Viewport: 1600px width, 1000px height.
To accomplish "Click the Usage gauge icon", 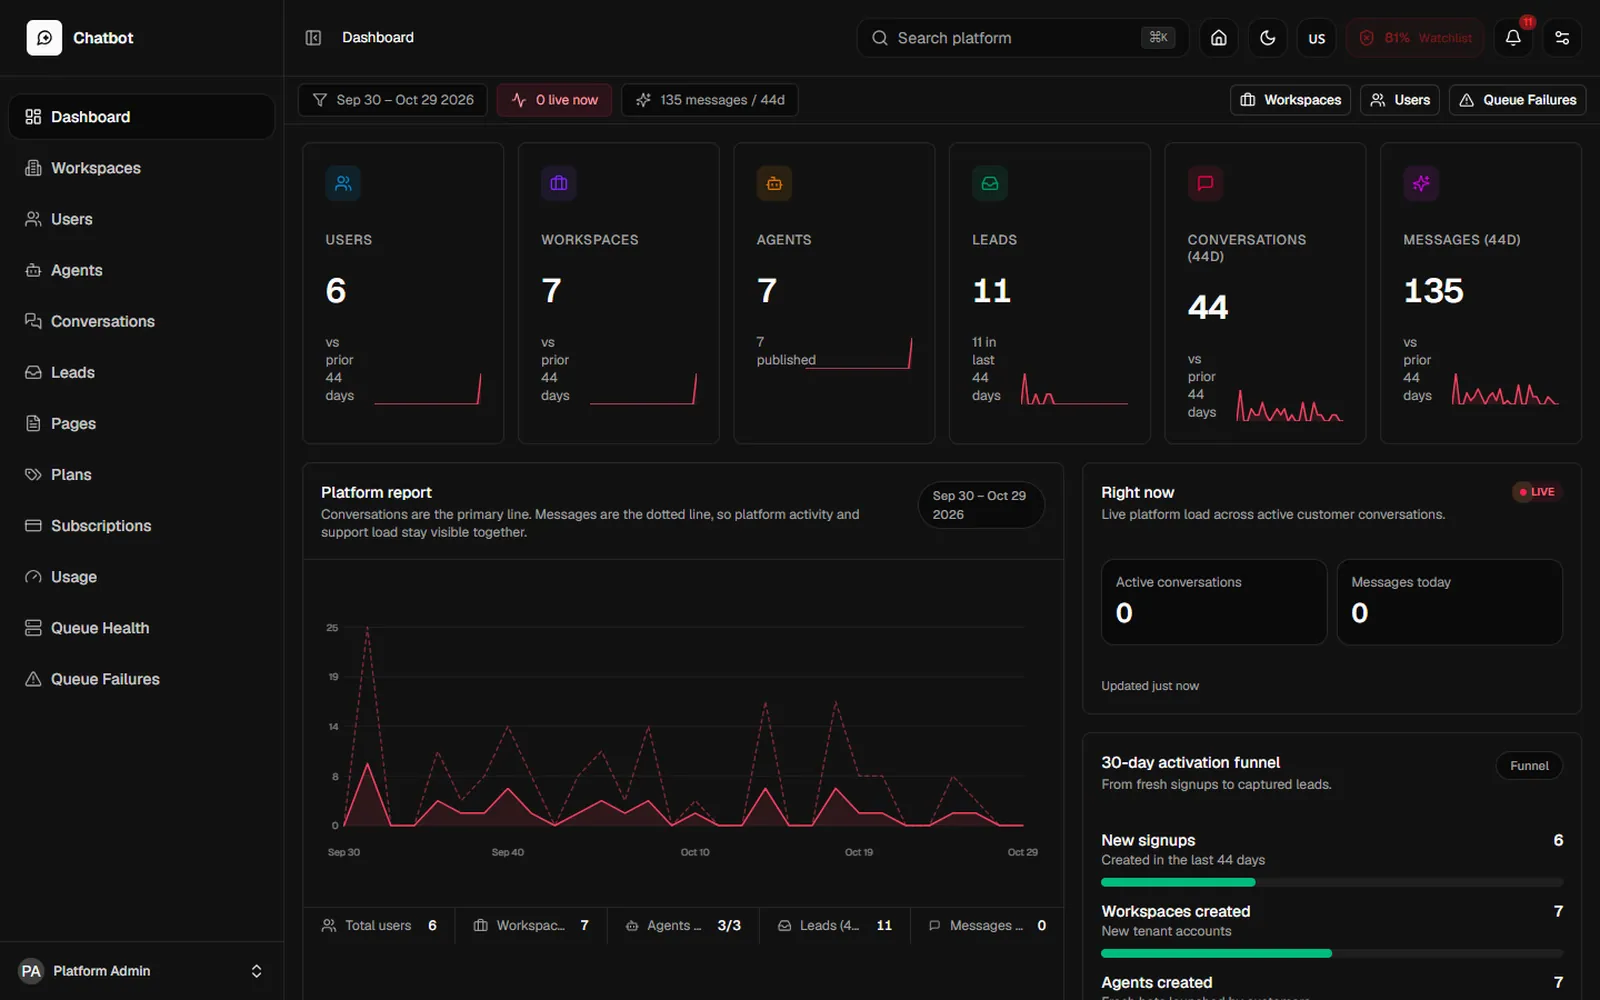I will pyautogui.click(x=33, y=577).
